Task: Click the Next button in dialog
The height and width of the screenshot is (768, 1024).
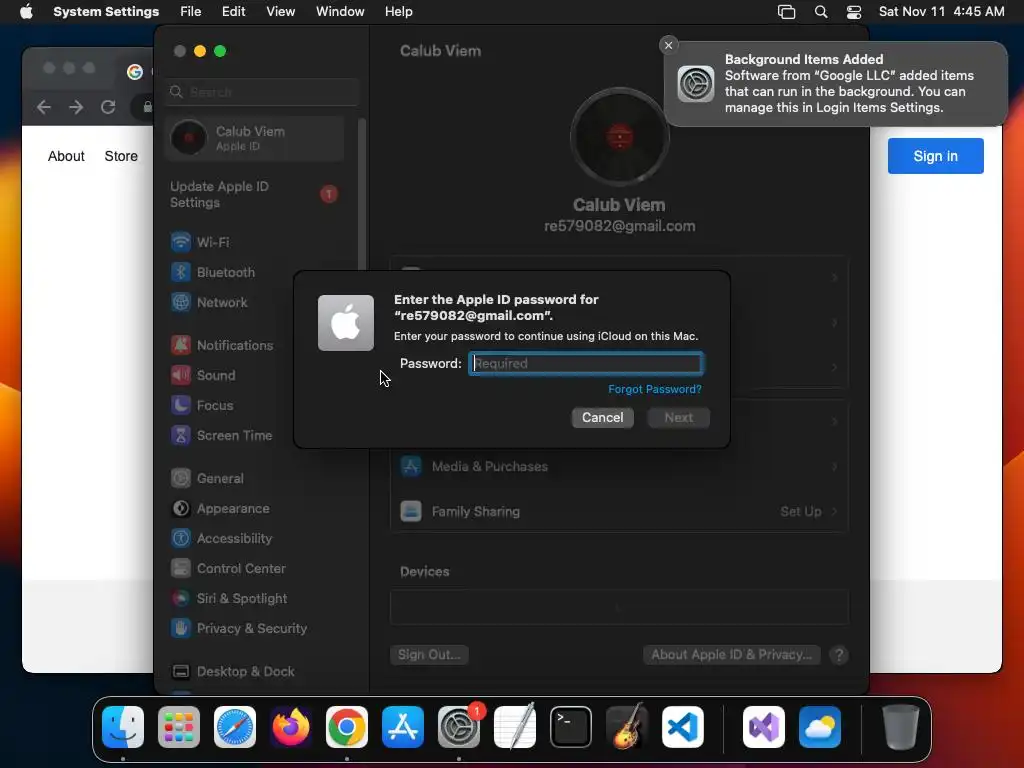Action: pos(679,418)
